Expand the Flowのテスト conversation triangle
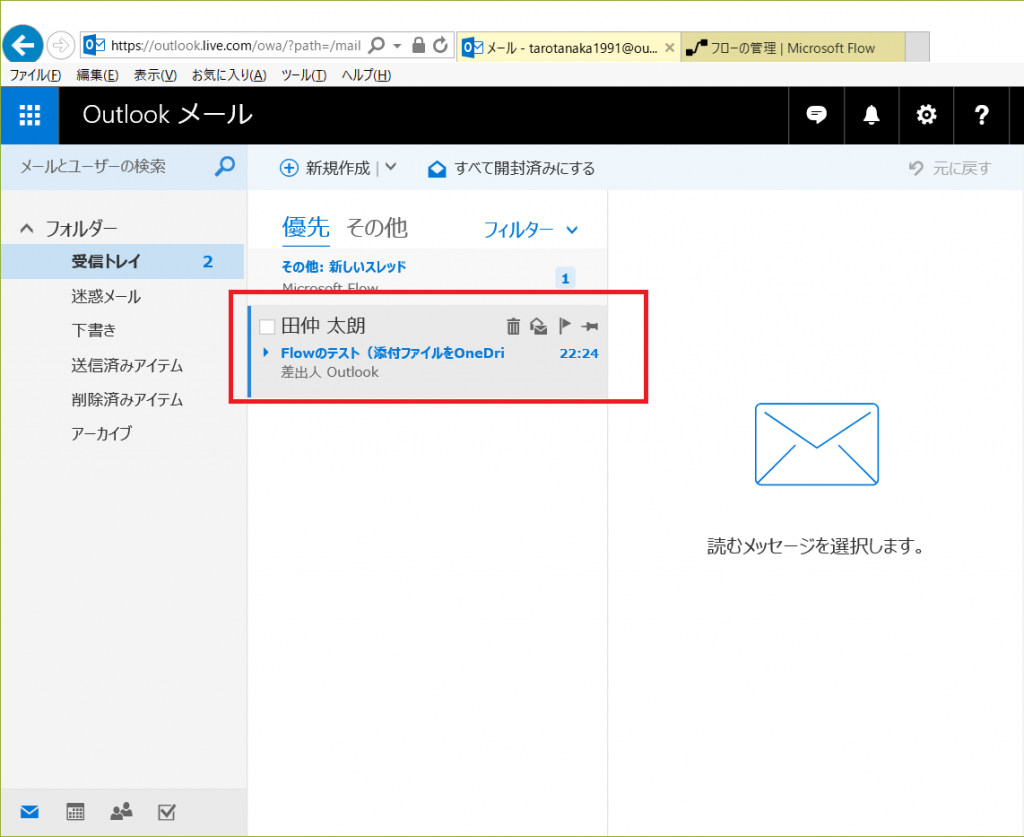Image resolution: width=1024 pixels, height=837 pixels. [266, 353]
